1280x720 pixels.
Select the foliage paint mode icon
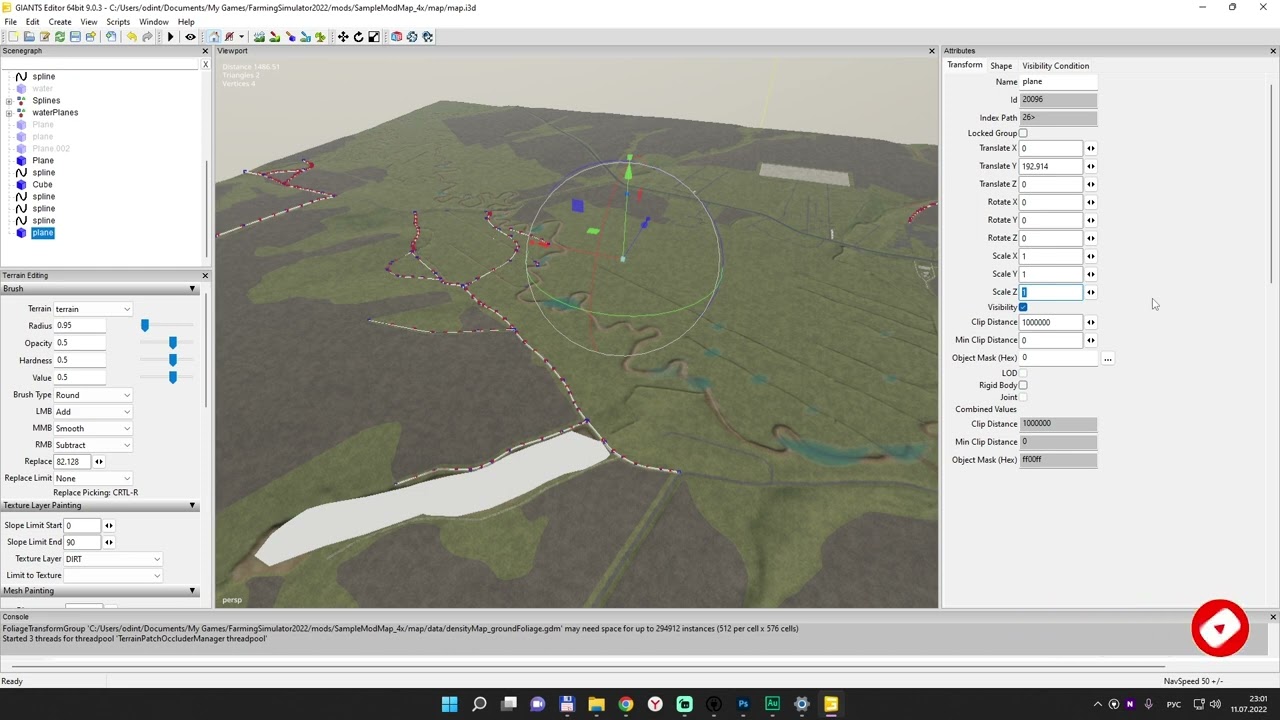pyautogui.click(x=320, y=37)
